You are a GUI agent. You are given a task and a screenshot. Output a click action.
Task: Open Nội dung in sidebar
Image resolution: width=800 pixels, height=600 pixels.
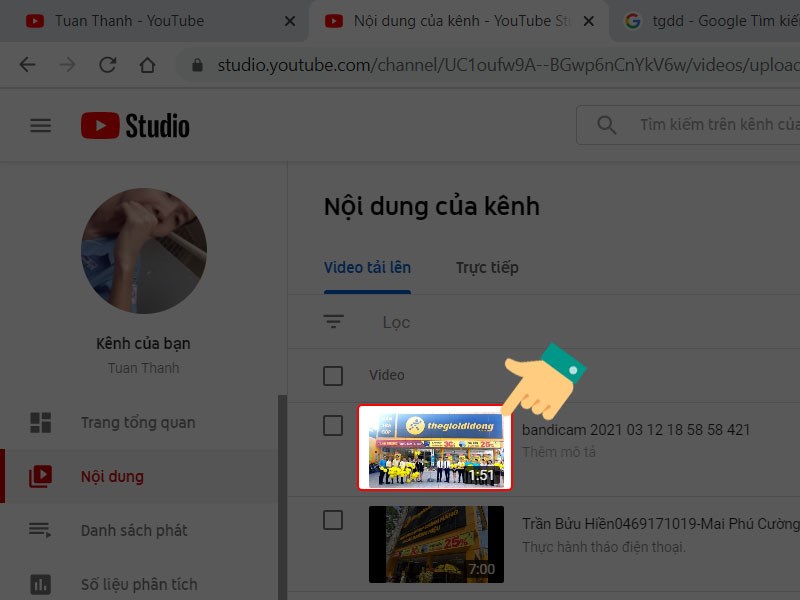pos(139,477)
